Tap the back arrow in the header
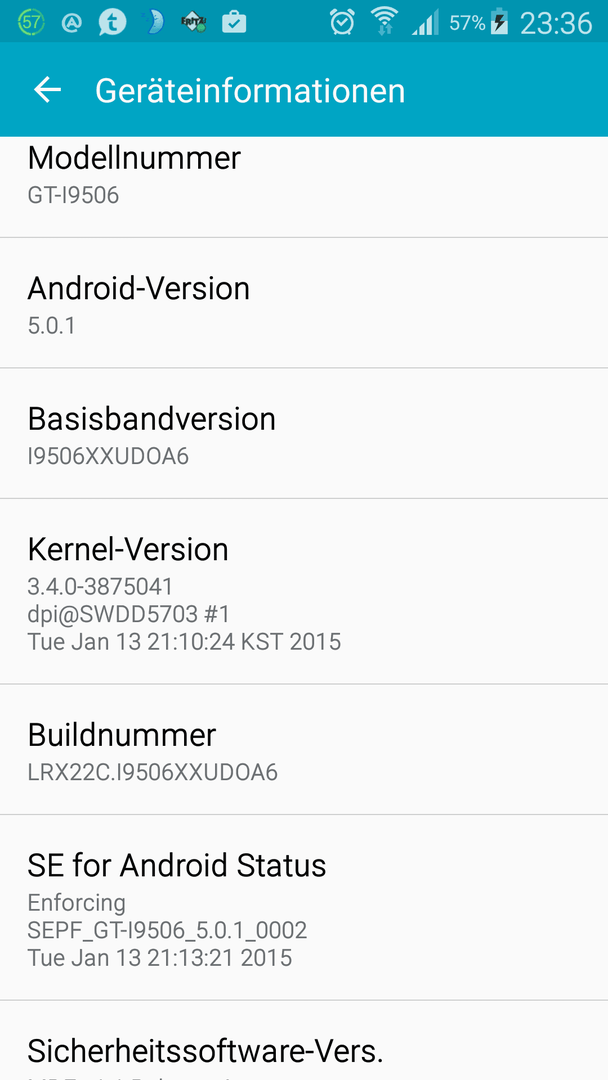 pos(48,90)
